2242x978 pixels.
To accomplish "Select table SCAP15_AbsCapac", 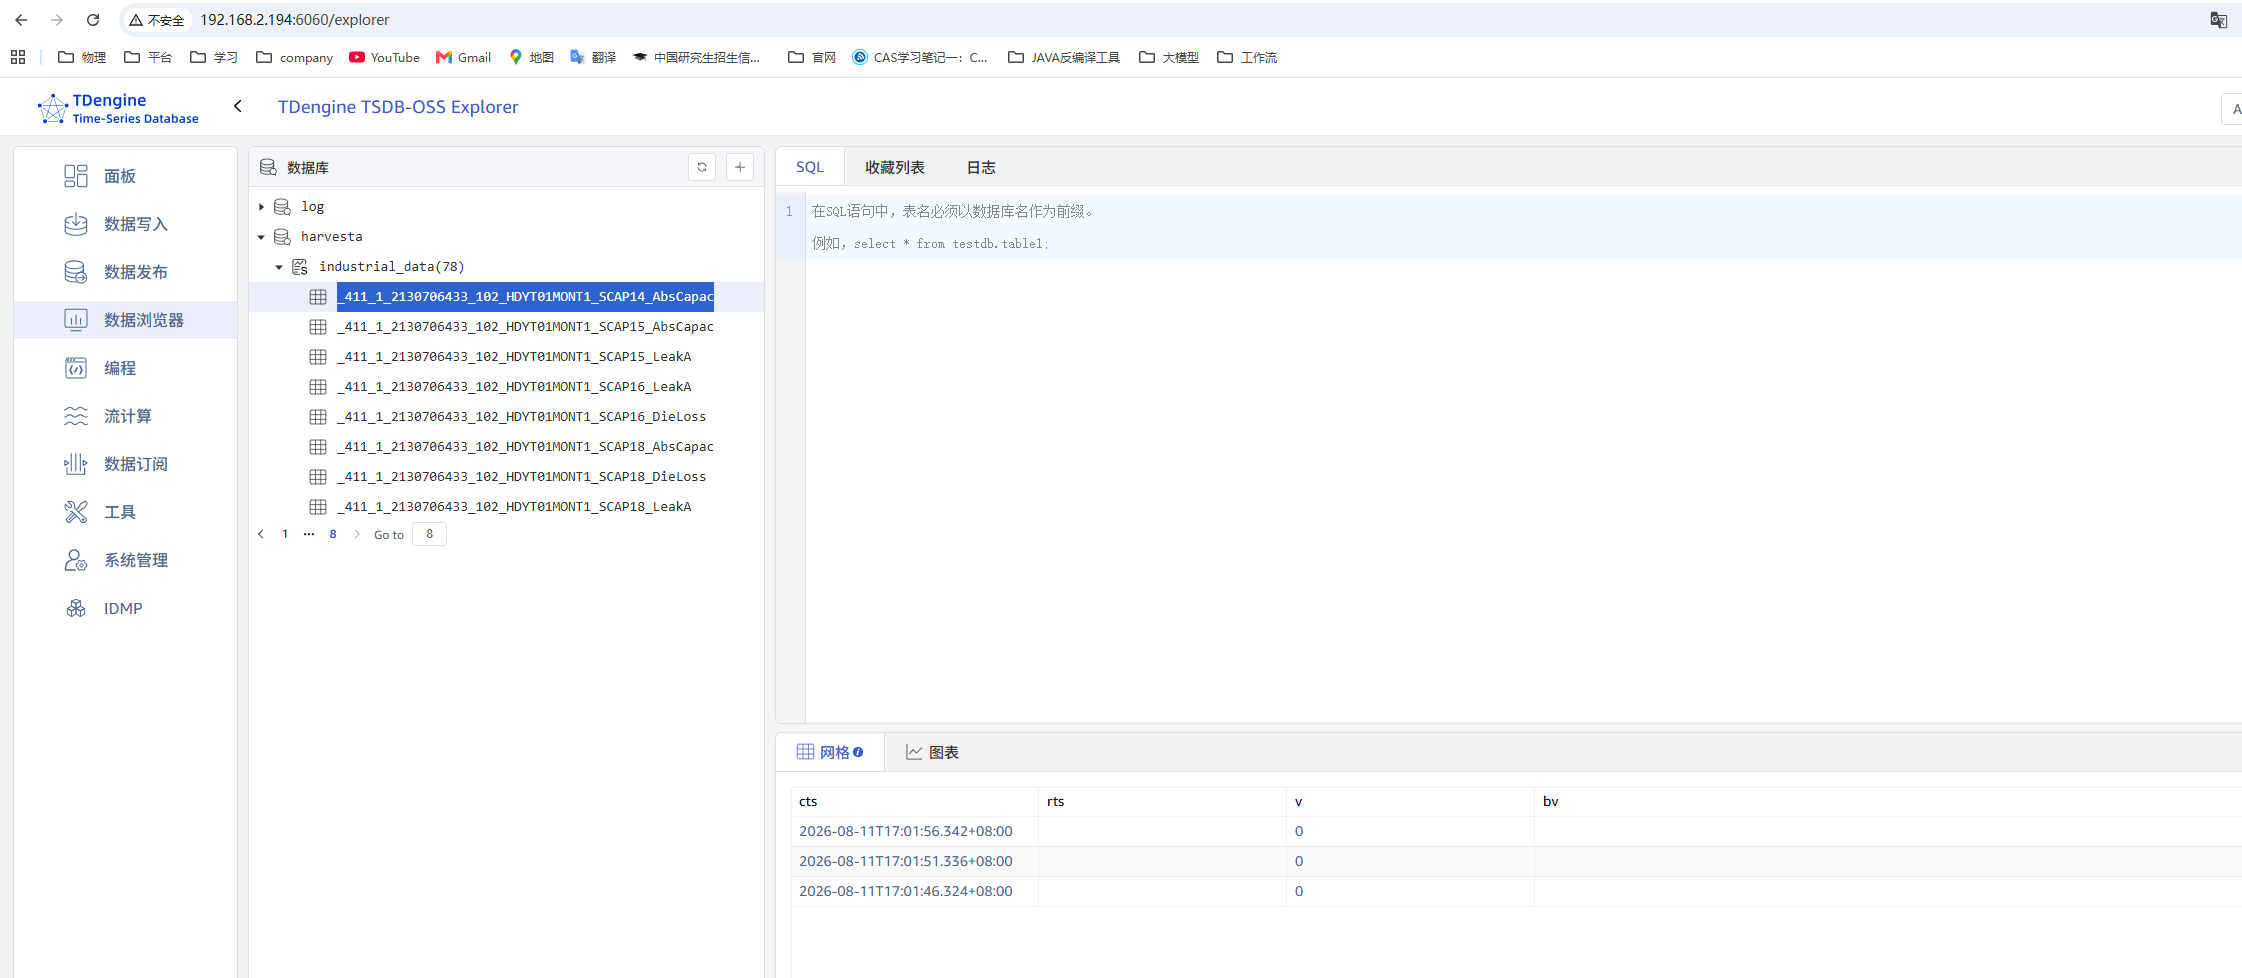I will click(x=525, y=327).
